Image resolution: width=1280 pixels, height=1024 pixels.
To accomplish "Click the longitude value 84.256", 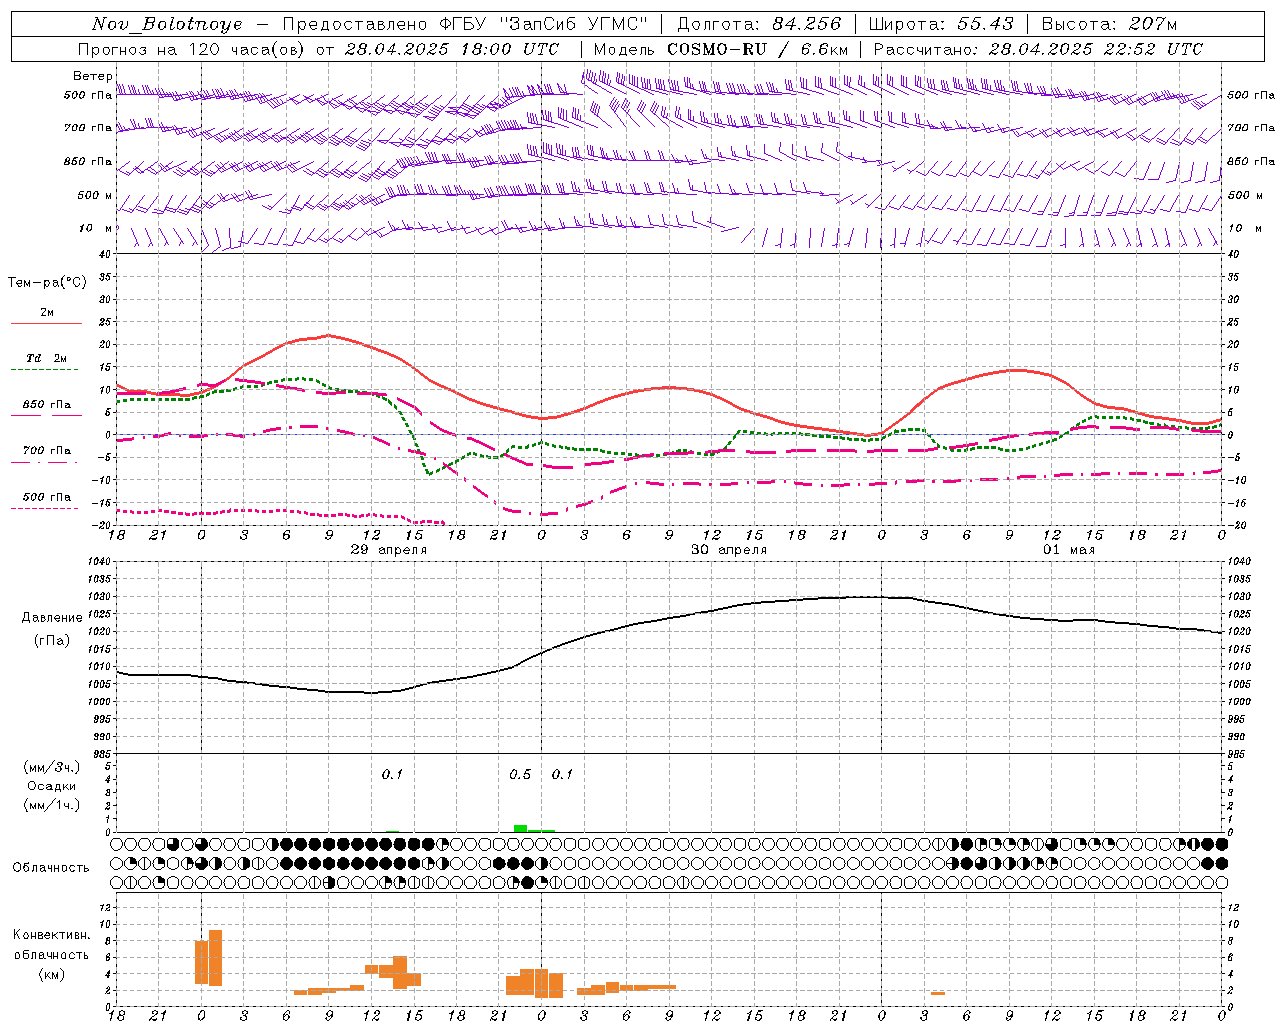I will point(807,24).
